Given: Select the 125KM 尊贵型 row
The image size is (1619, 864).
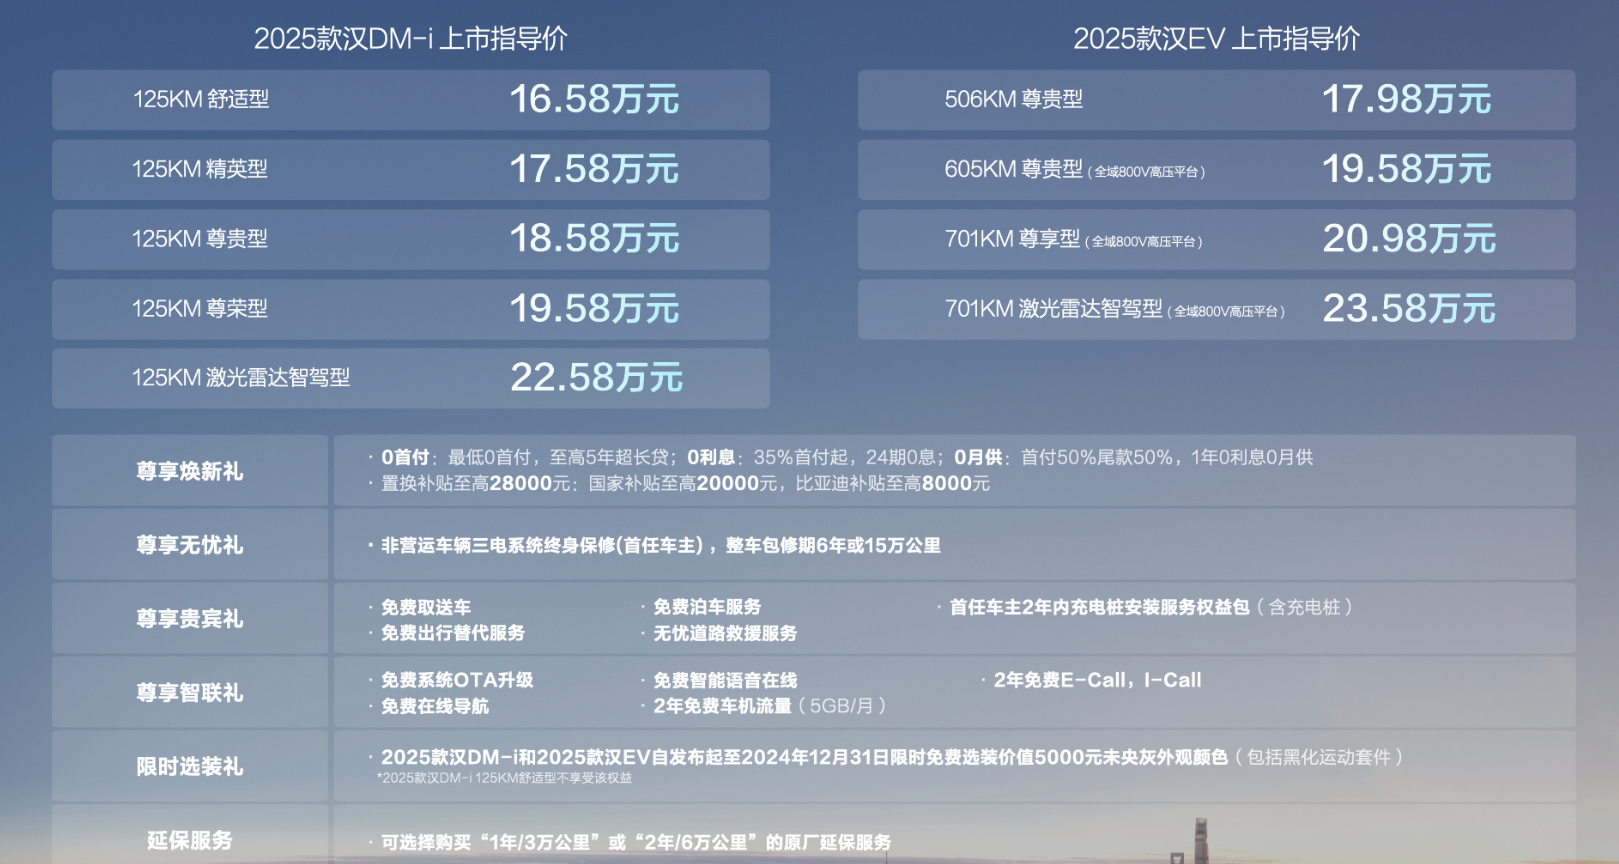Looking at the screenshot, I should tap(410, 239).
